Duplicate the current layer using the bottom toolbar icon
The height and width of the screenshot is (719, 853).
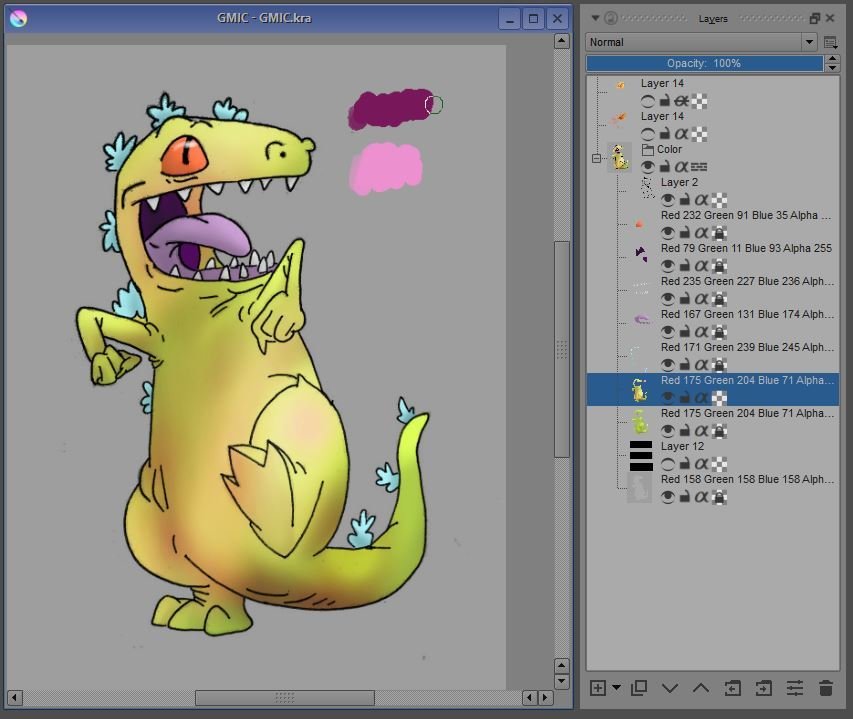click(x=639, y=688)
